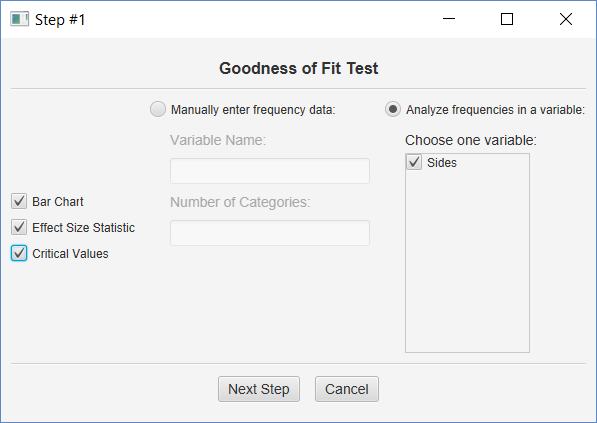Maximize the Step #1 dialog window
597x423 pixels.
[x=507, y=19]
